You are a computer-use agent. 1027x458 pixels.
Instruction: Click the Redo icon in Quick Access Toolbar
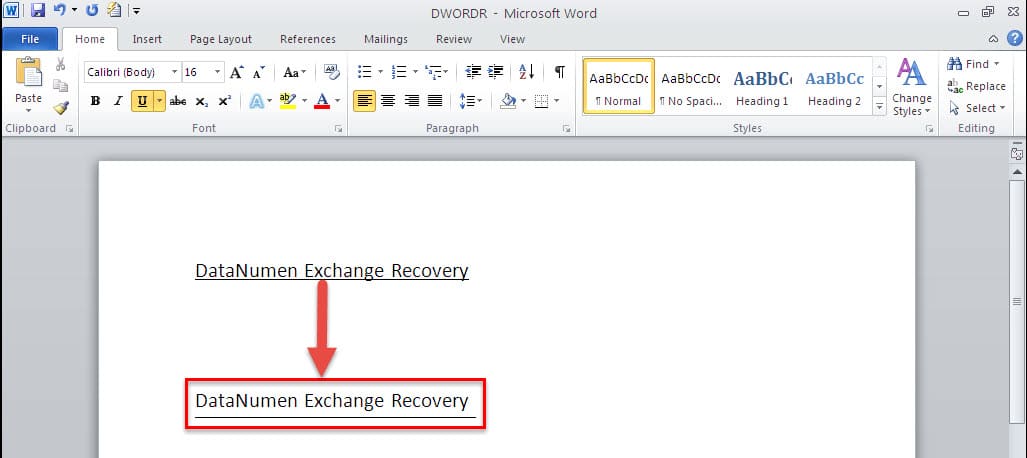pos(92,10)
